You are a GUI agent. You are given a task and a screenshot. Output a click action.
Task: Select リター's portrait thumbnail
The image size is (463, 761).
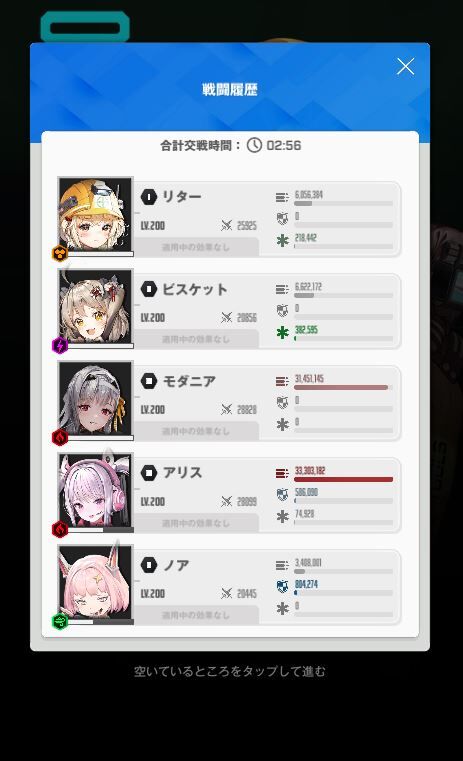[95, 215]
